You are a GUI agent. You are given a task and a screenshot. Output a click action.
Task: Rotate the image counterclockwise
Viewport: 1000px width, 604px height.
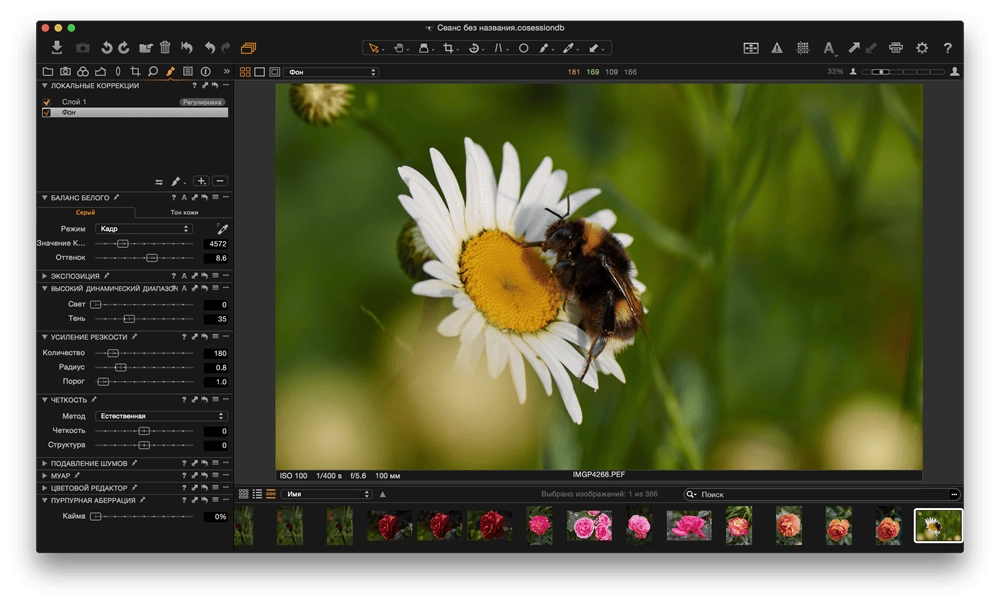pyautogui.click(x=107, y=48)
